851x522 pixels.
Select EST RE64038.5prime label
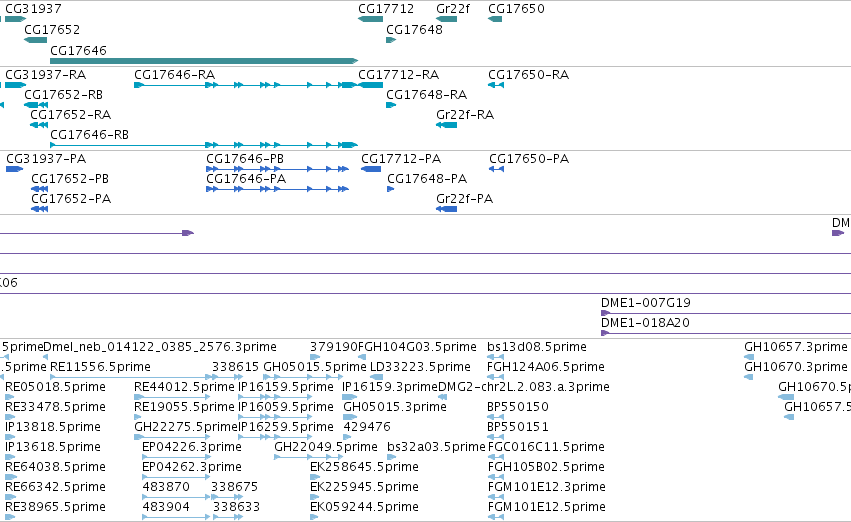(x=55, y=467)
